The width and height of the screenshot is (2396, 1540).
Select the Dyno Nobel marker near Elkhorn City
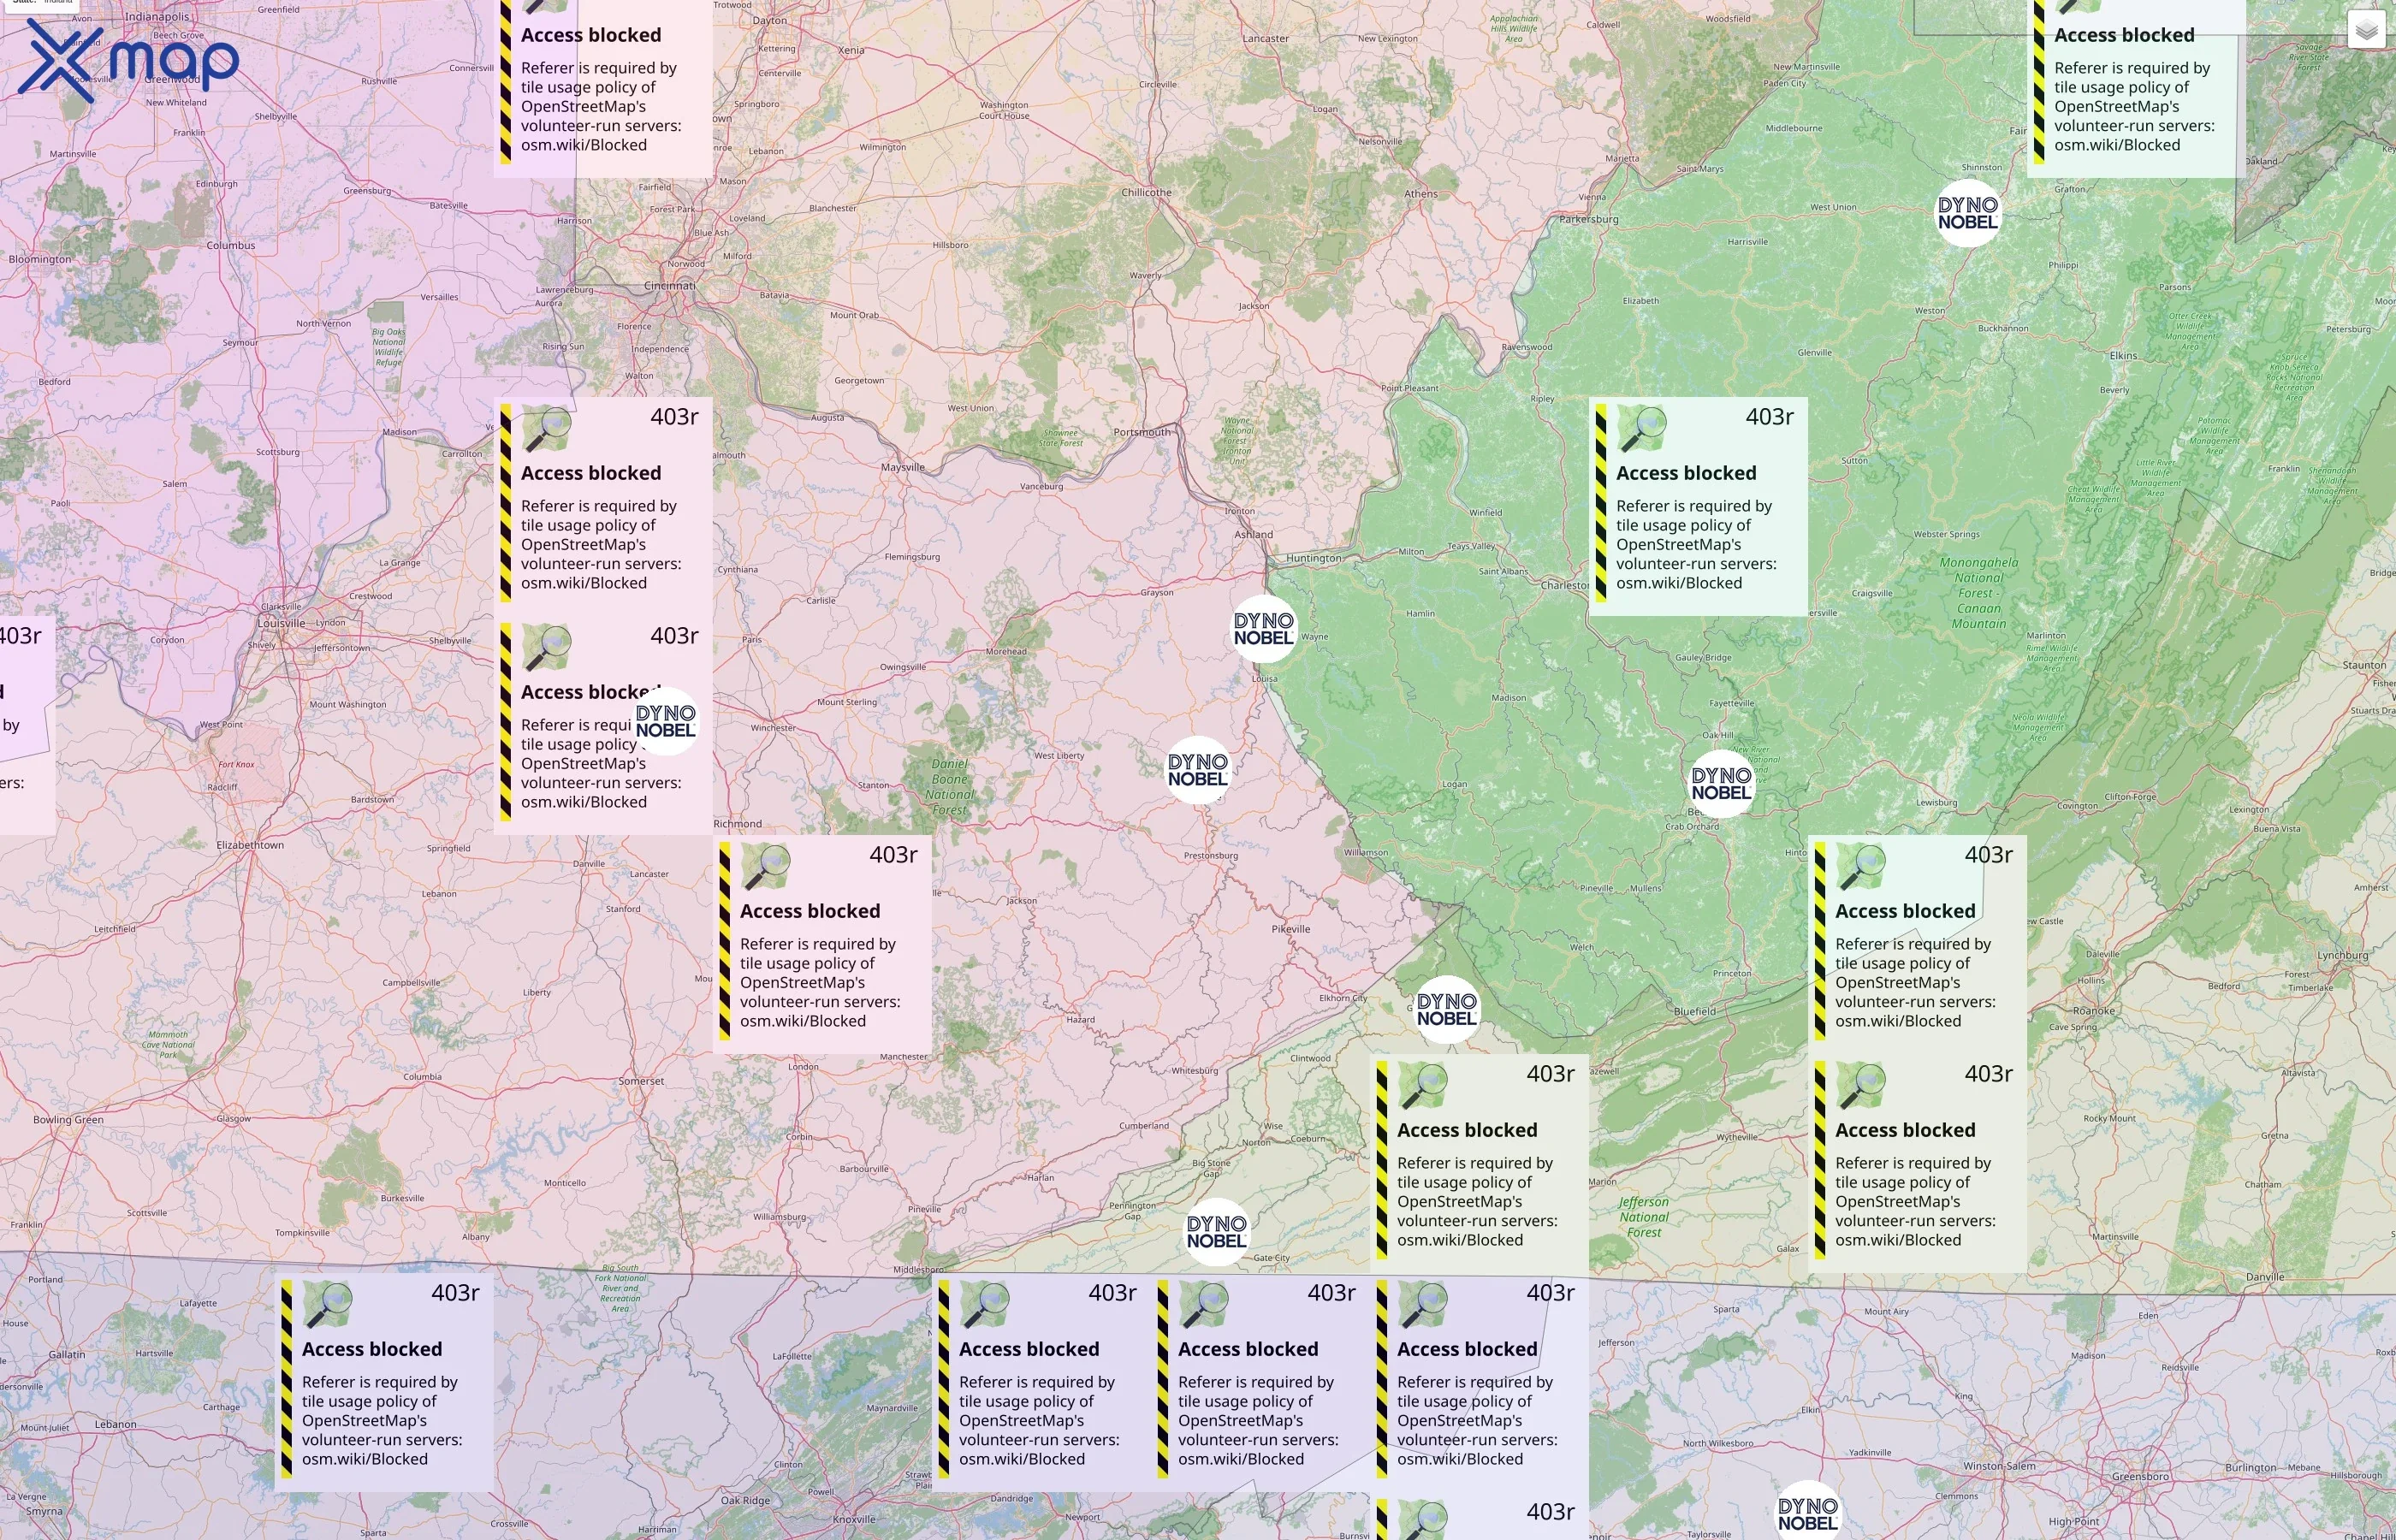coord(1447,1009)
